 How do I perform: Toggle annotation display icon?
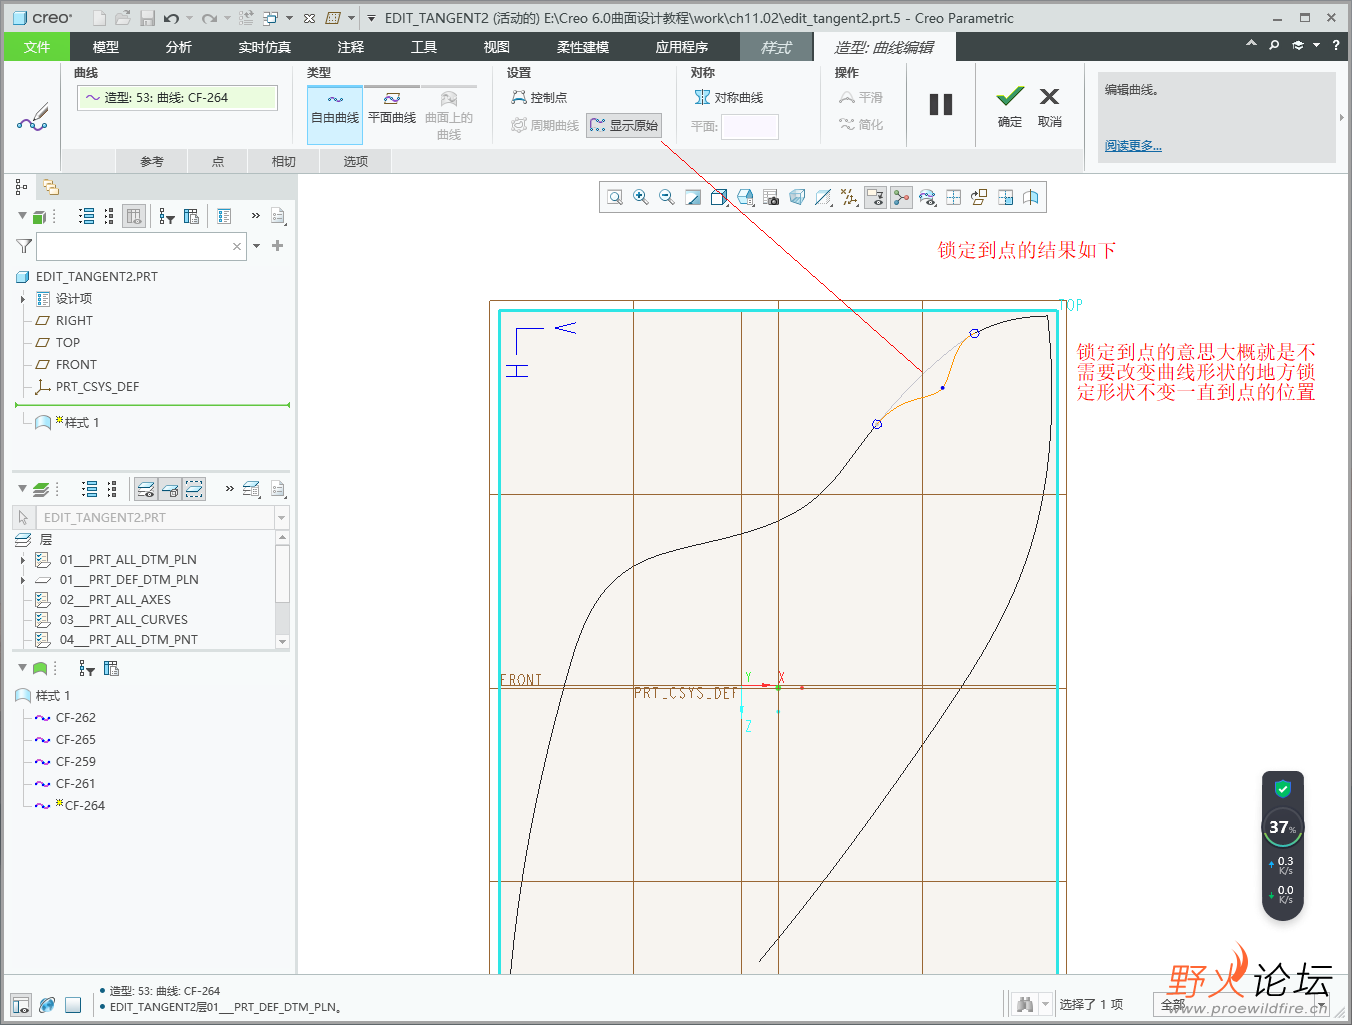point(875,197)
